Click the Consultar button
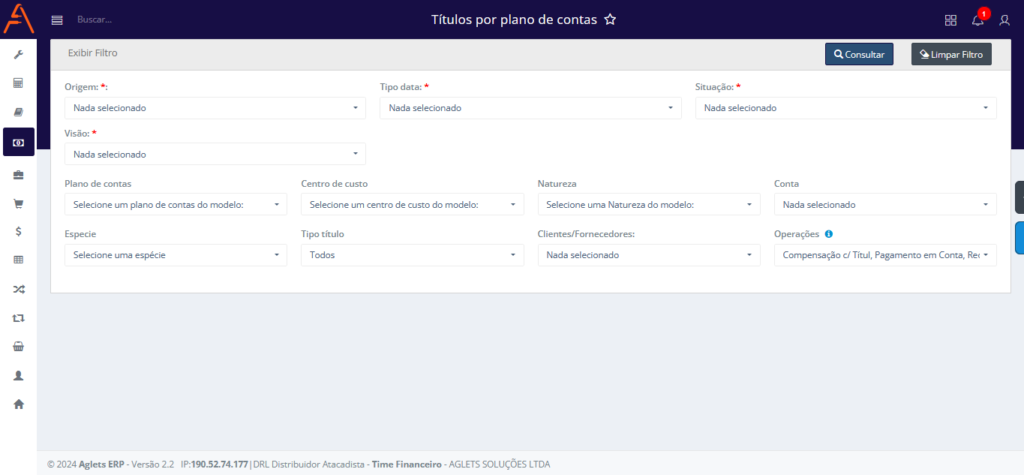Screen dimensions: 1024x475 [x=859, y=55]
